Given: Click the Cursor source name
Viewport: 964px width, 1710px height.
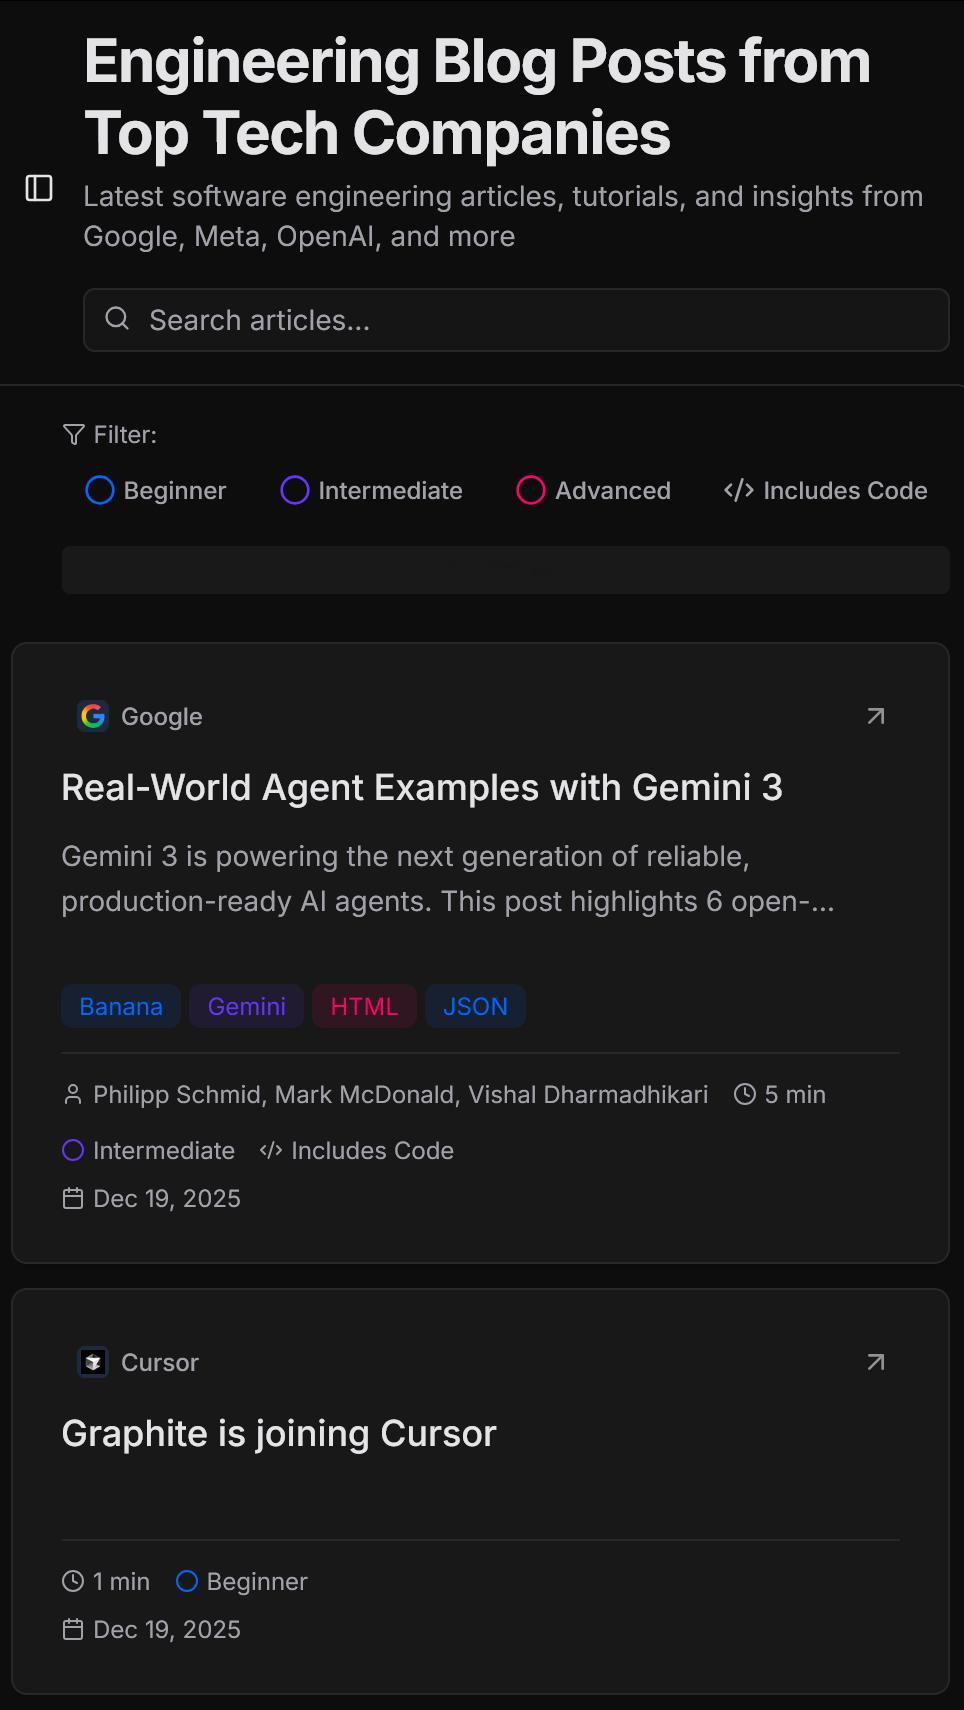Looking at the screenshot, I should pos(160,1362).
